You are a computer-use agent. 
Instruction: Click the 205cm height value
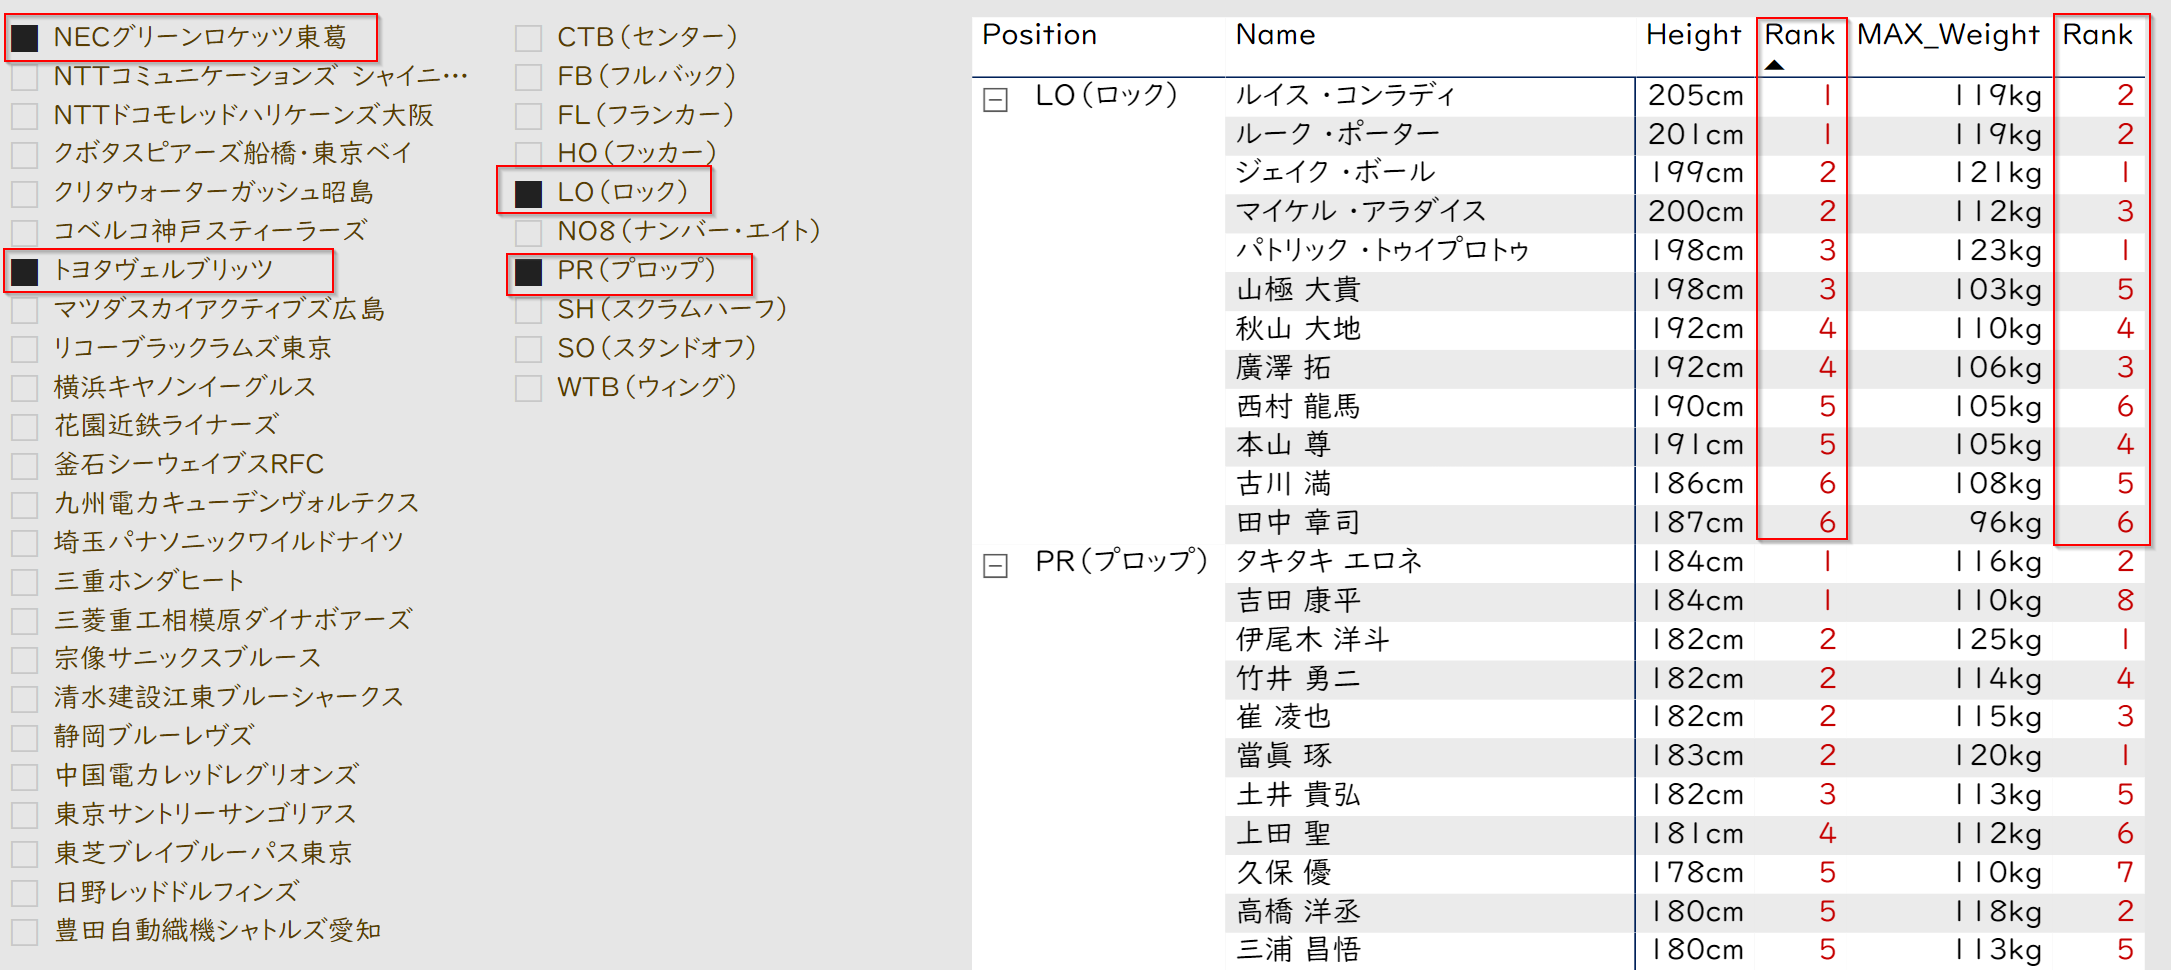coord(1695,95)
